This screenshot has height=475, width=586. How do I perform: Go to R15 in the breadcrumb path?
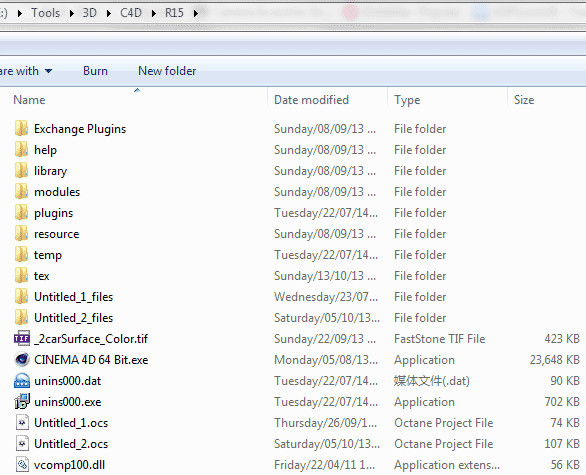click(x=174, y=13)
